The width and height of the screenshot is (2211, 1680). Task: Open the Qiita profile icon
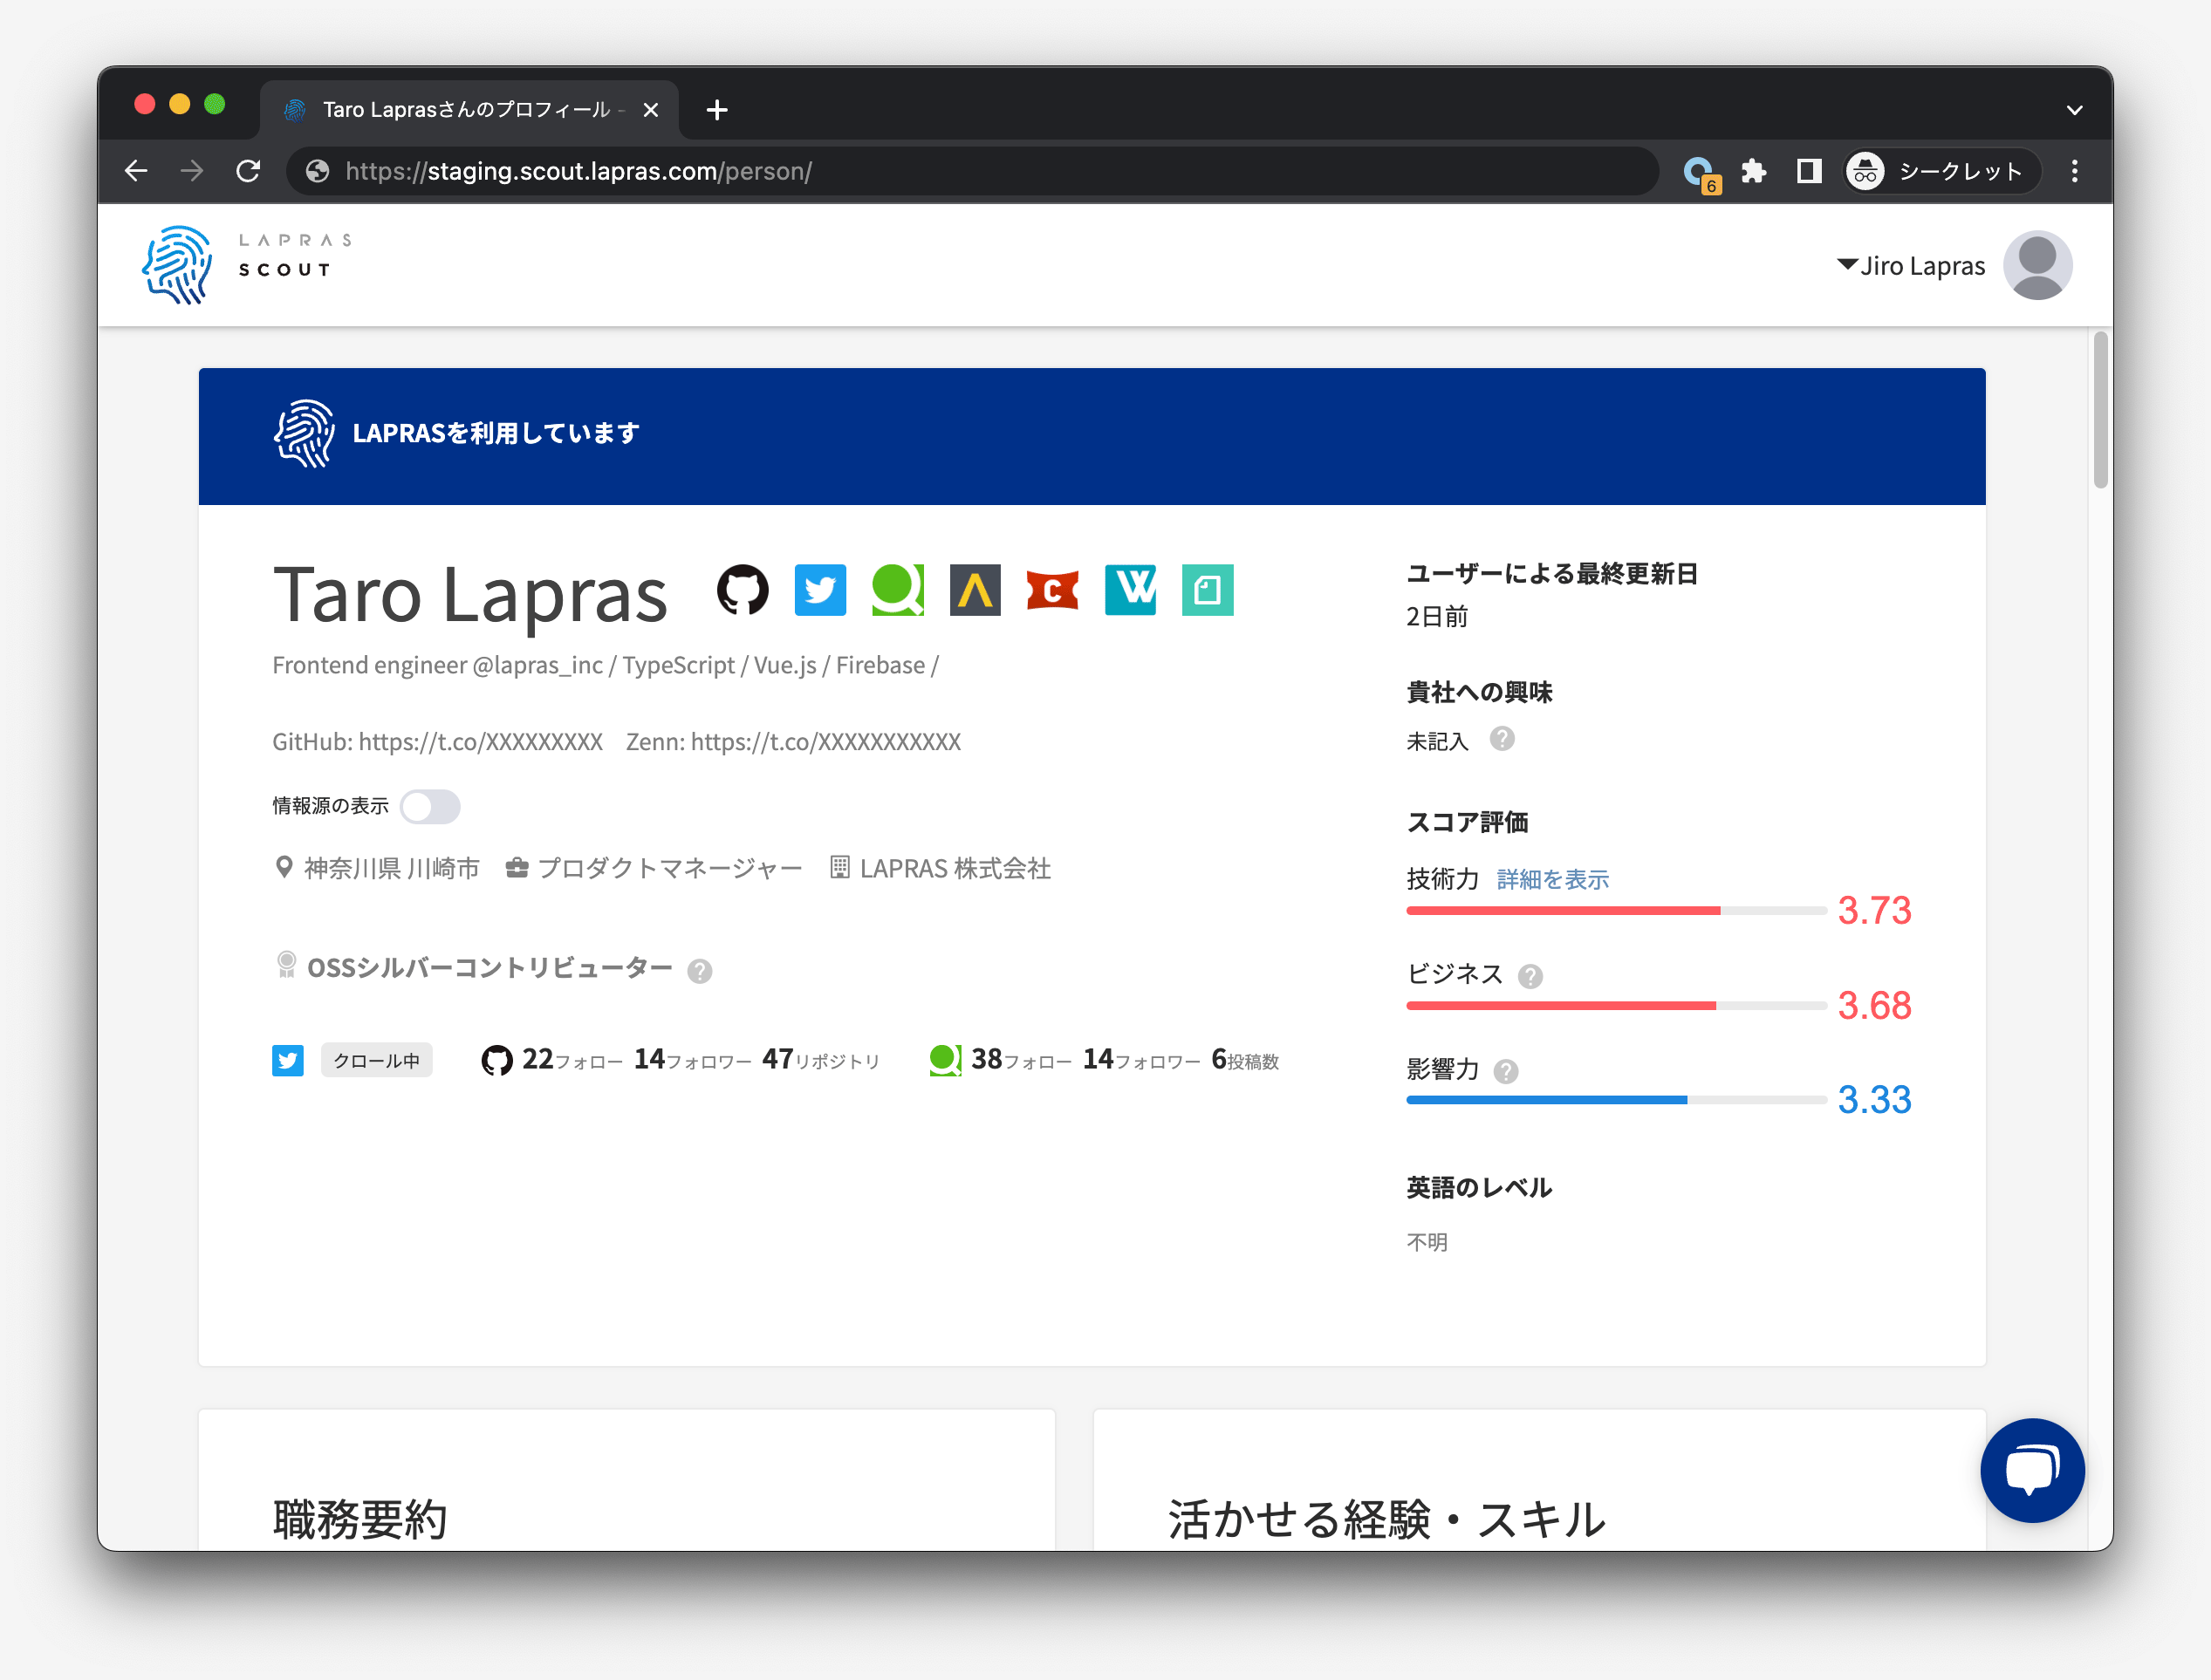pos(897,591)
